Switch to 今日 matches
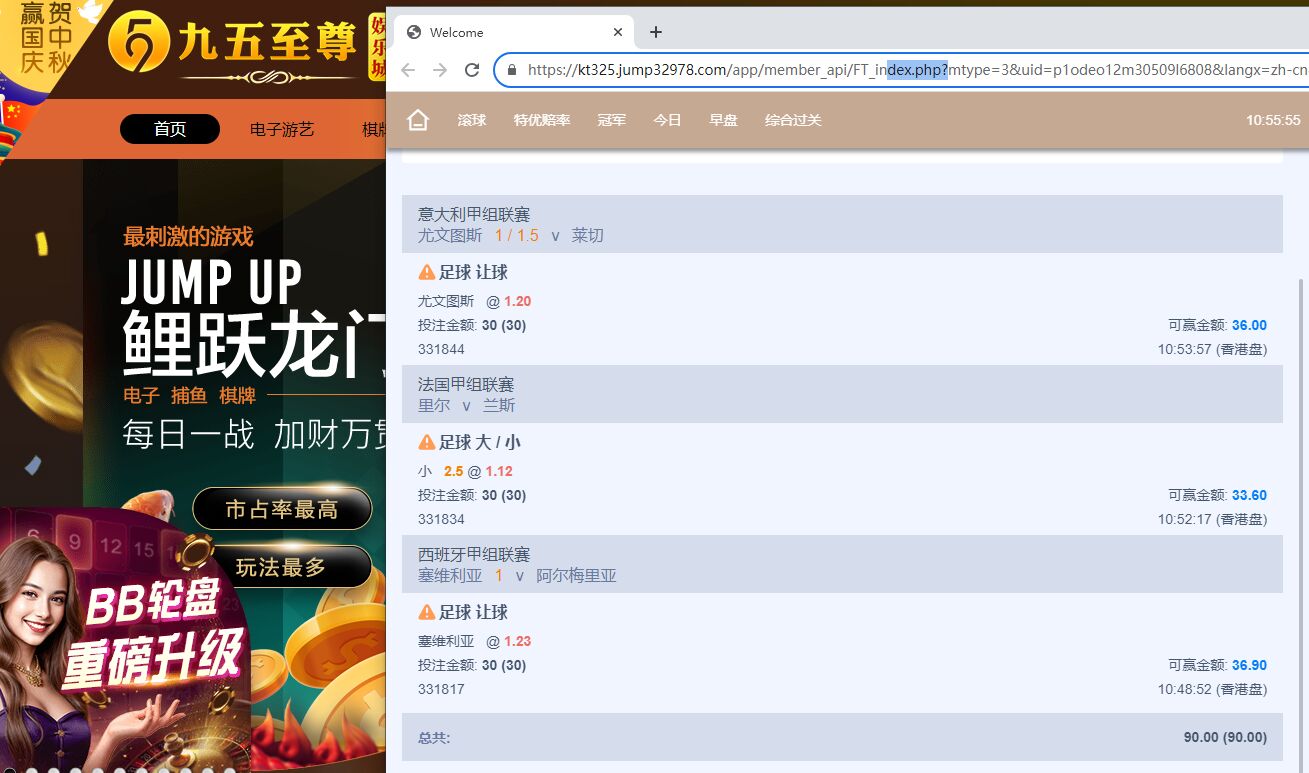Image resolution: width=1309 pixels, height=773 pixels. (667, 120)
